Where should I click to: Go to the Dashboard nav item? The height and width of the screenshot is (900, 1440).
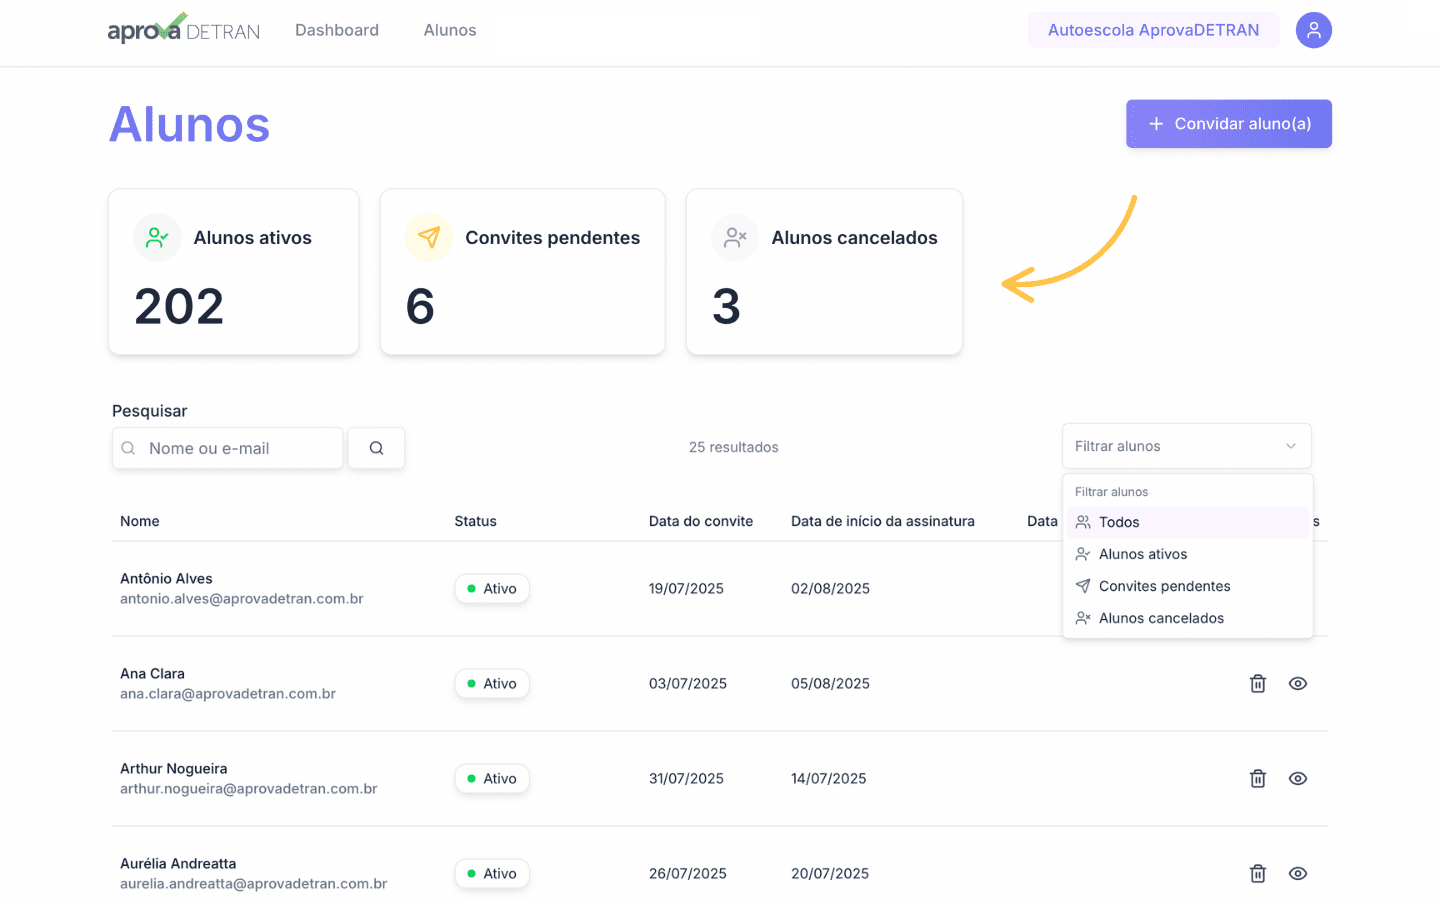coord(337,30)
